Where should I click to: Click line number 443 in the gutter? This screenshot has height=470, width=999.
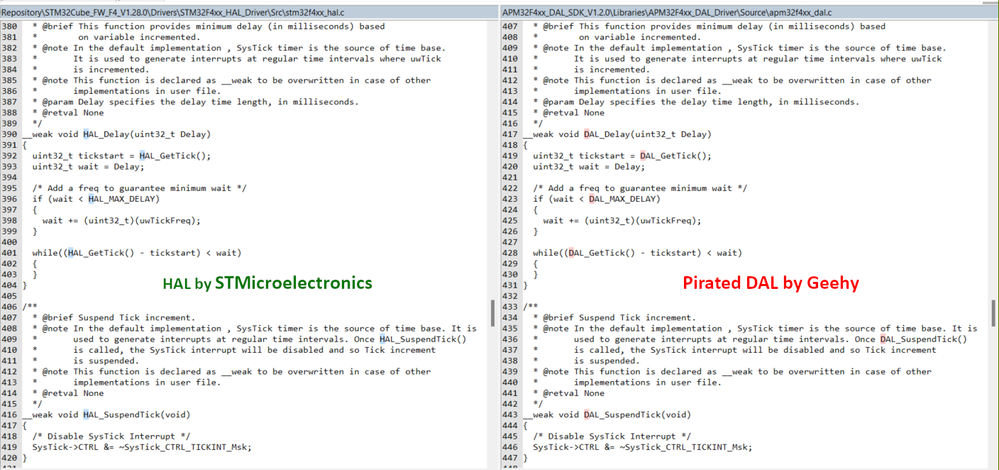point(510,415)
